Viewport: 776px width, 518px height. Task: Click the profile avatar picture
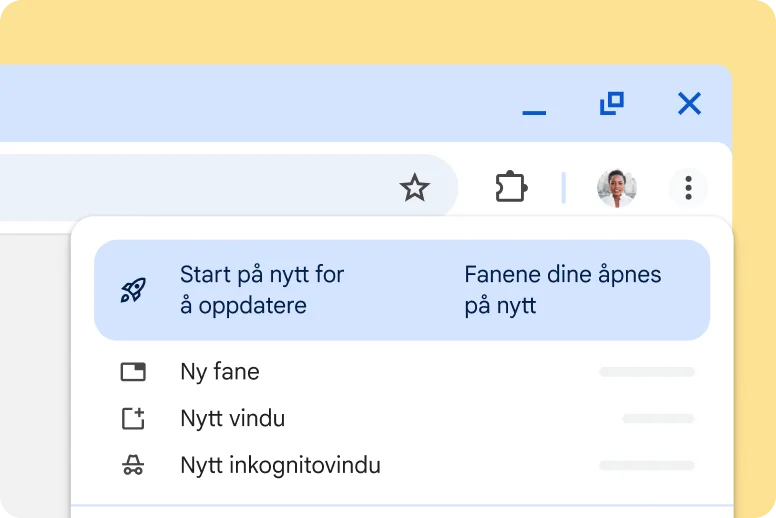616,187
